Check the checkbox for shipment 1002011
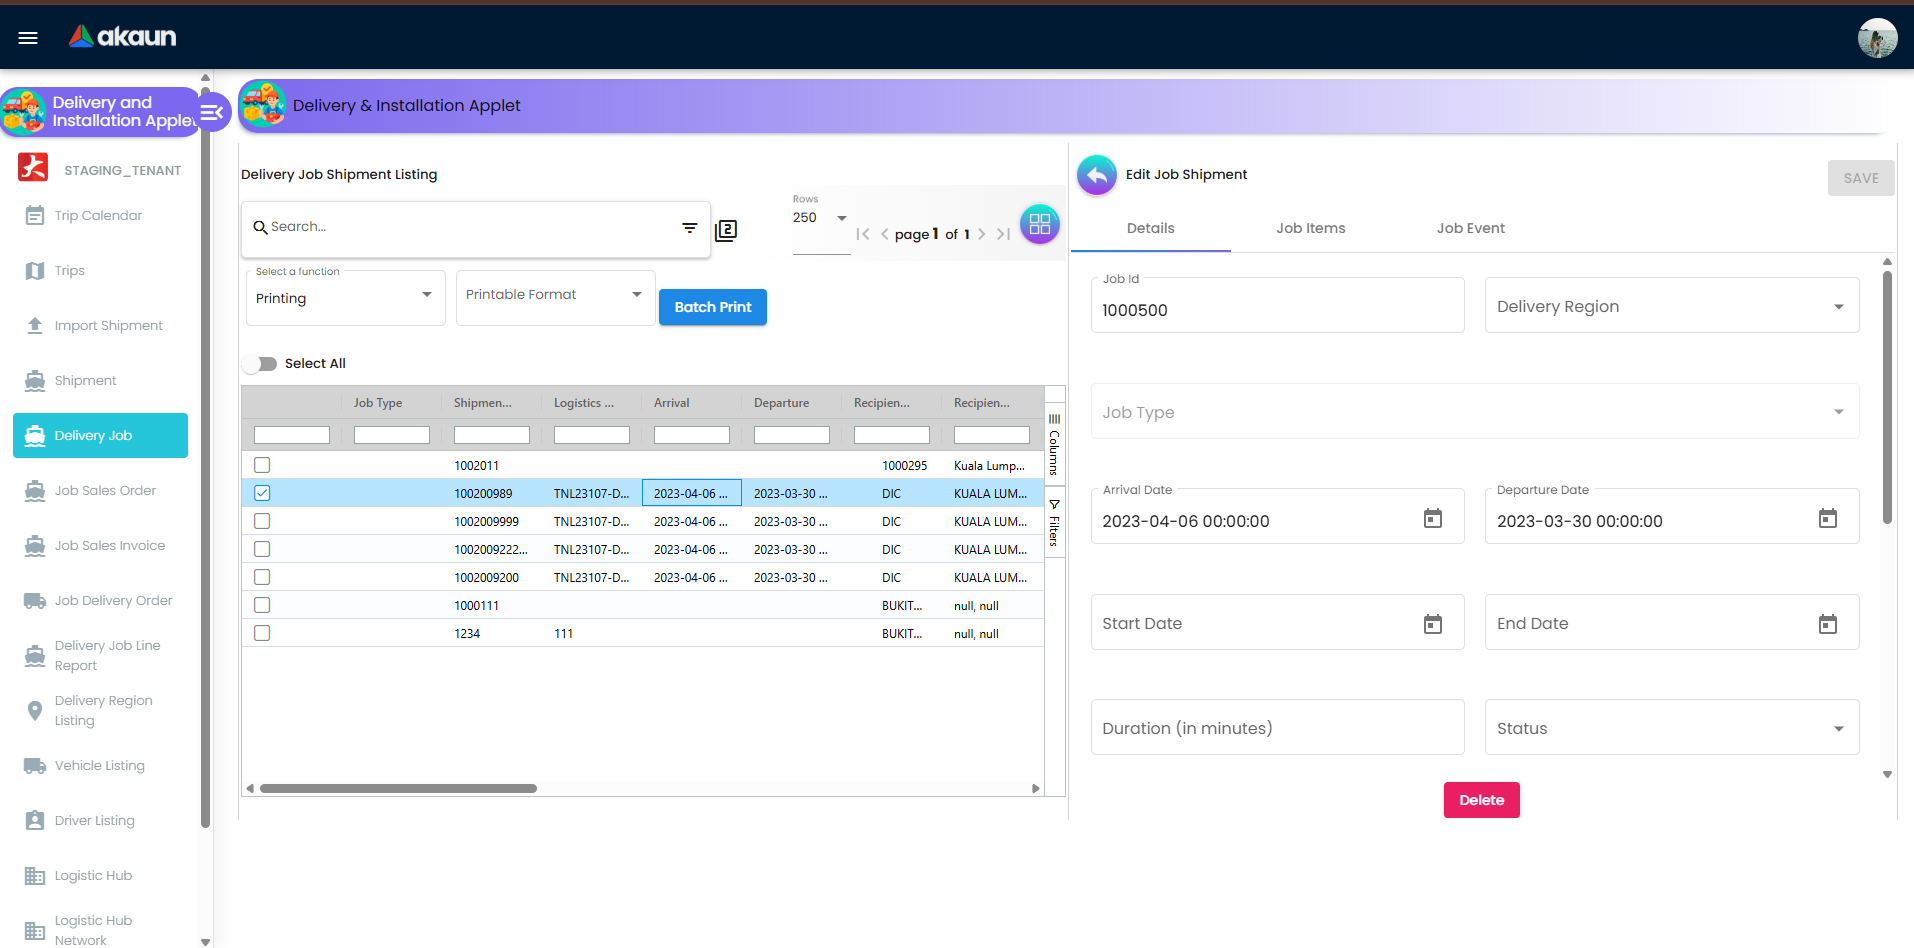 click(261, 464)
